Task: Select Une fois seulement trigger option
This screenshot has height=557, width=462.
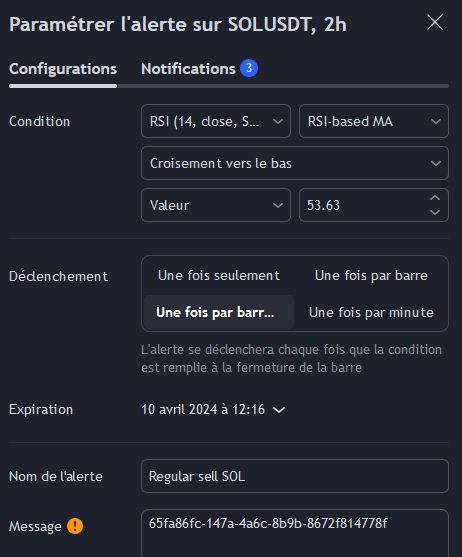Action: (219, 275)
